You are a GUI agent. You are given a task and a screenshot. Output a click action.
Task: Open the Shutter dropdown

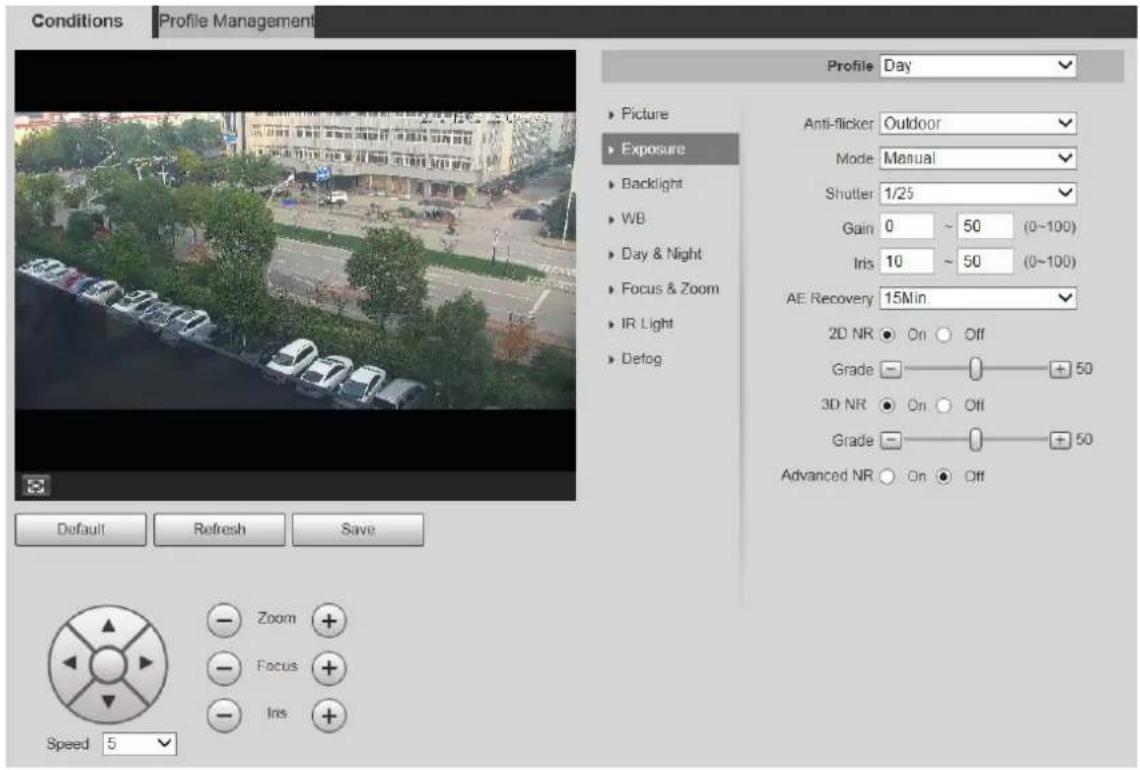pos(978,193)
